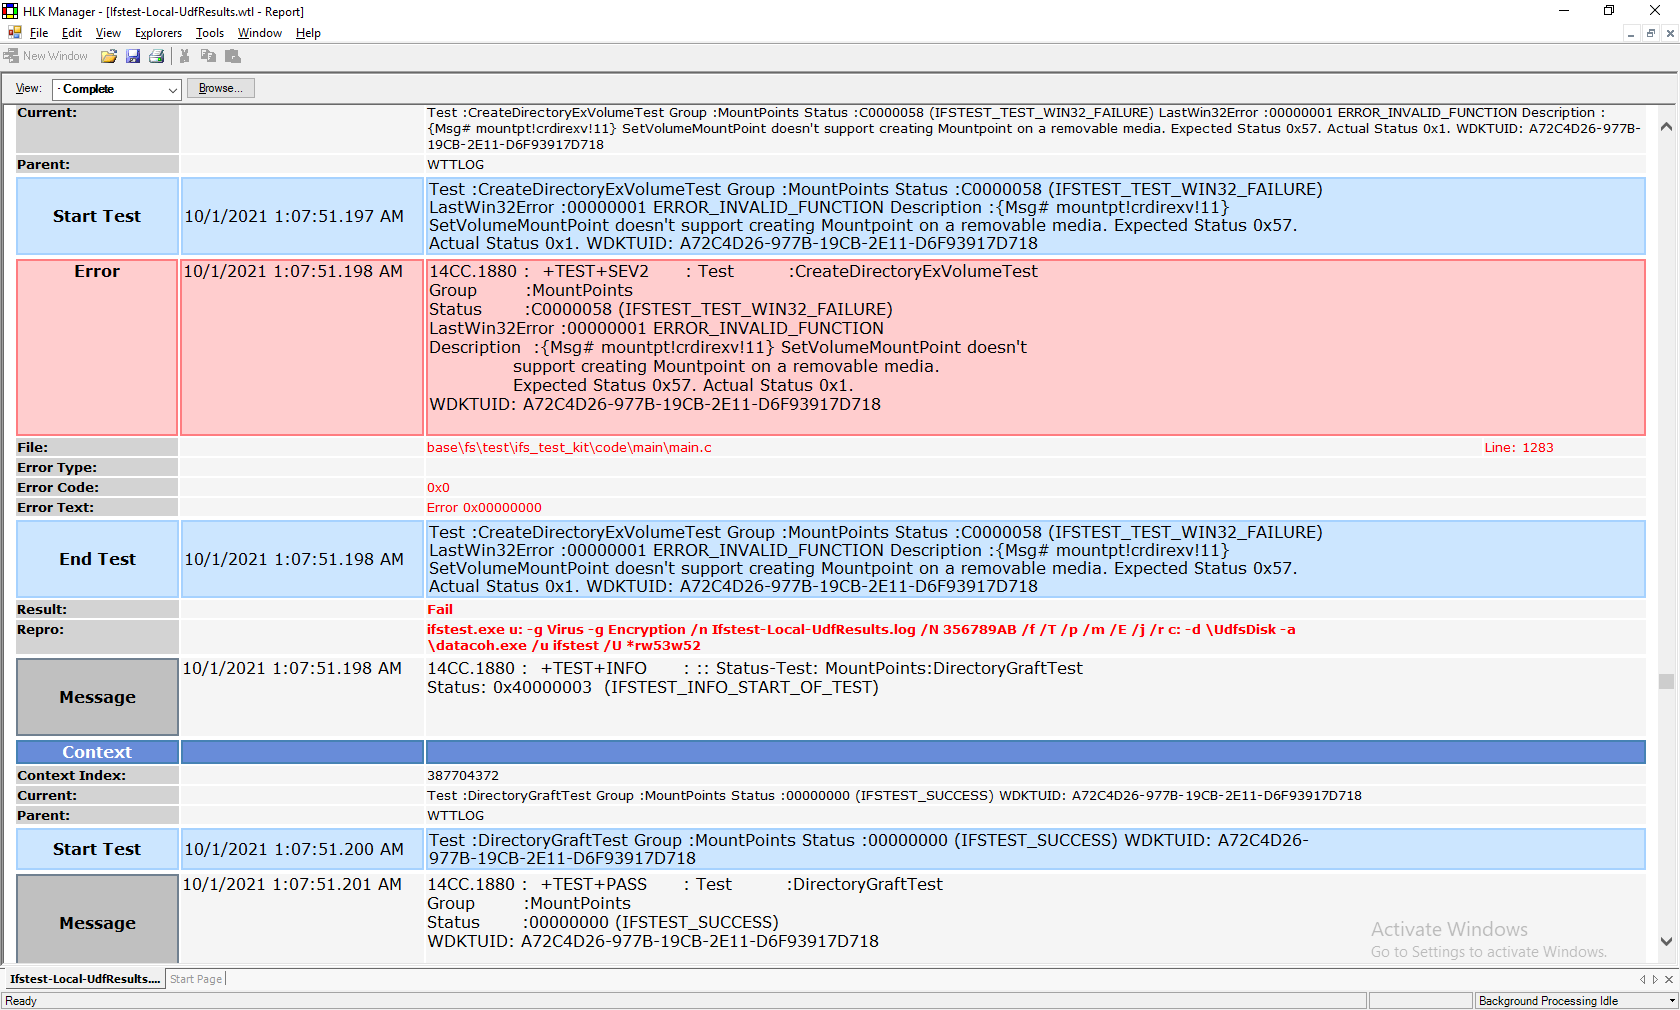Viewport: 1680px width, 1010px height.
Task: Click the document icon beside the File menu
Action: tap(14, 32)
